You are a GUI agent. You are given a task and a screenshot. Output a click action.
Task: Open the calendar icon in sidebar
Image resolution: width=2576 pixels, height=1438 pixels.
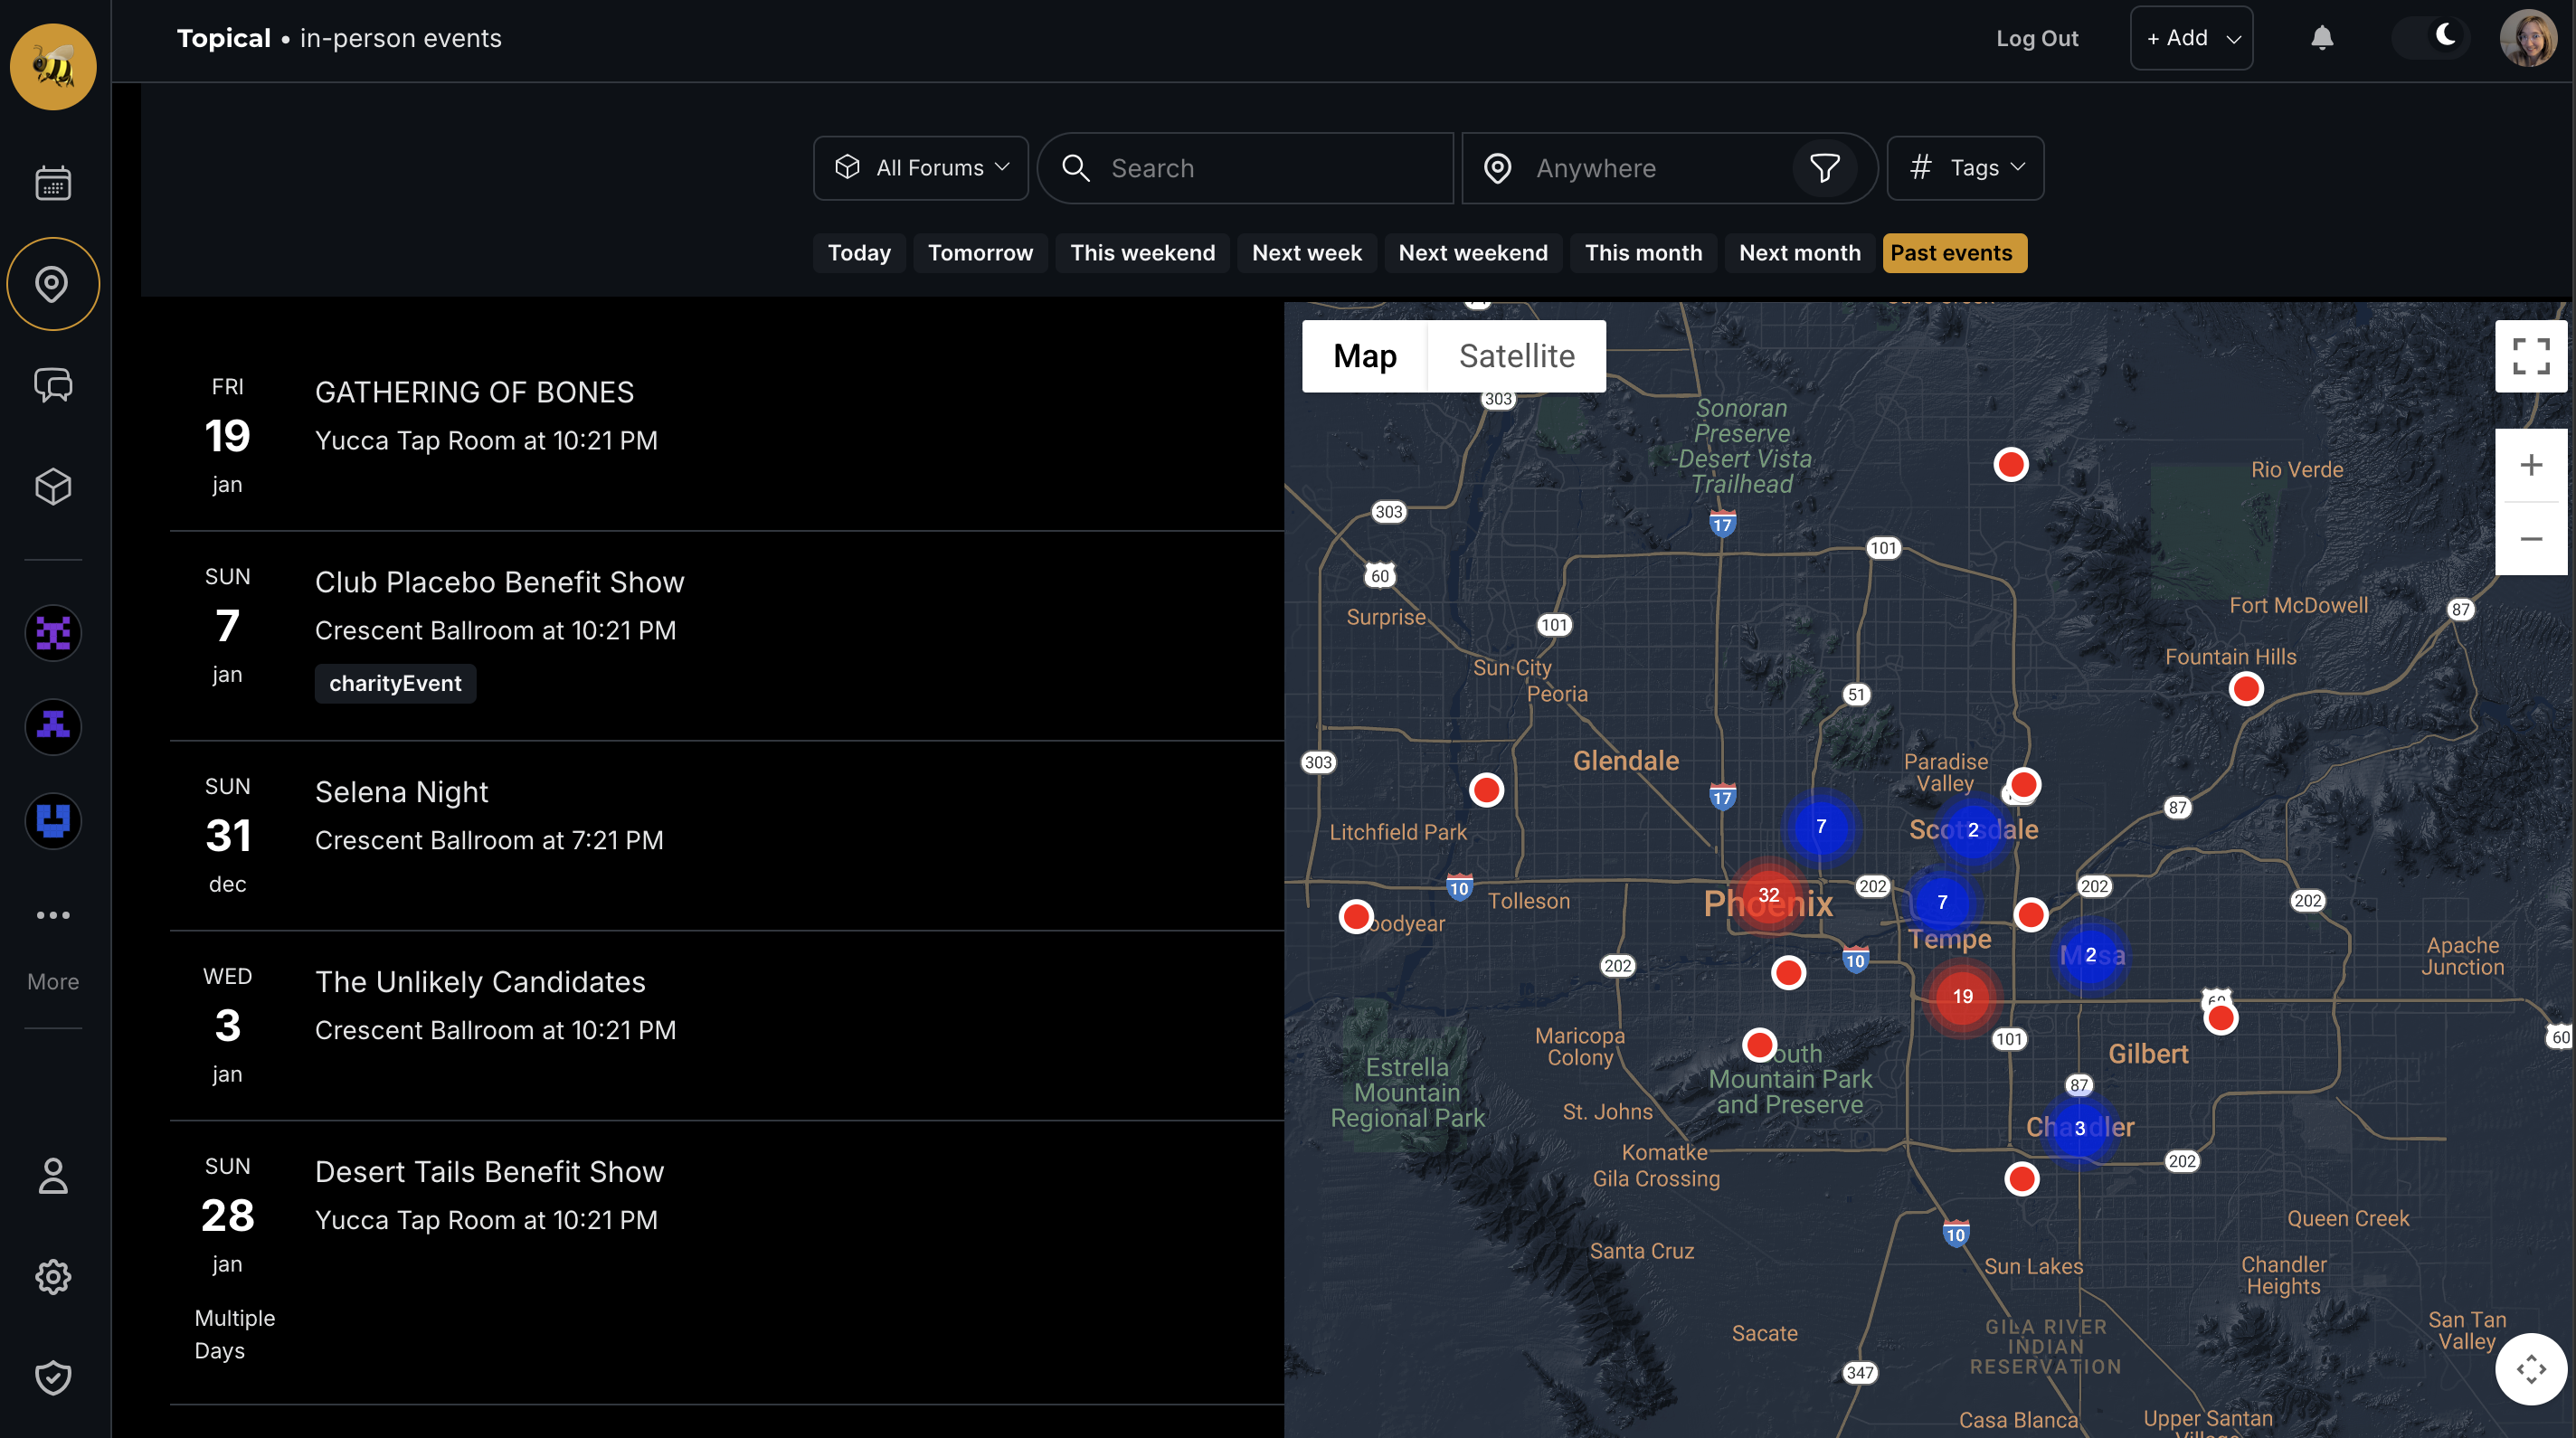coord(53,183)
